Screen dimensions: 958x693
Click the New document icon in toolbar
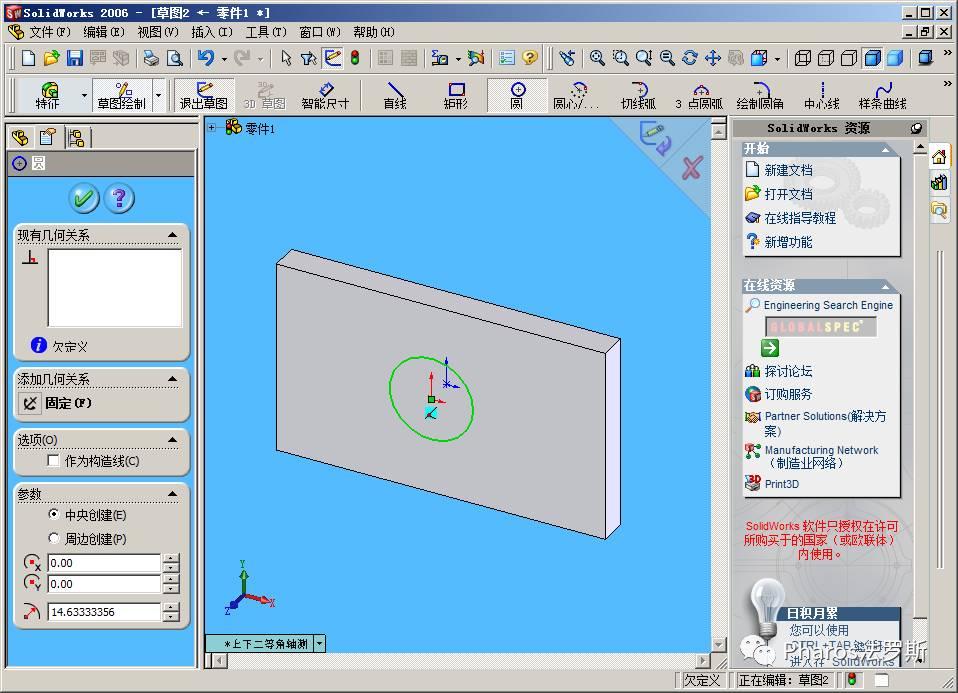point(28,58)
